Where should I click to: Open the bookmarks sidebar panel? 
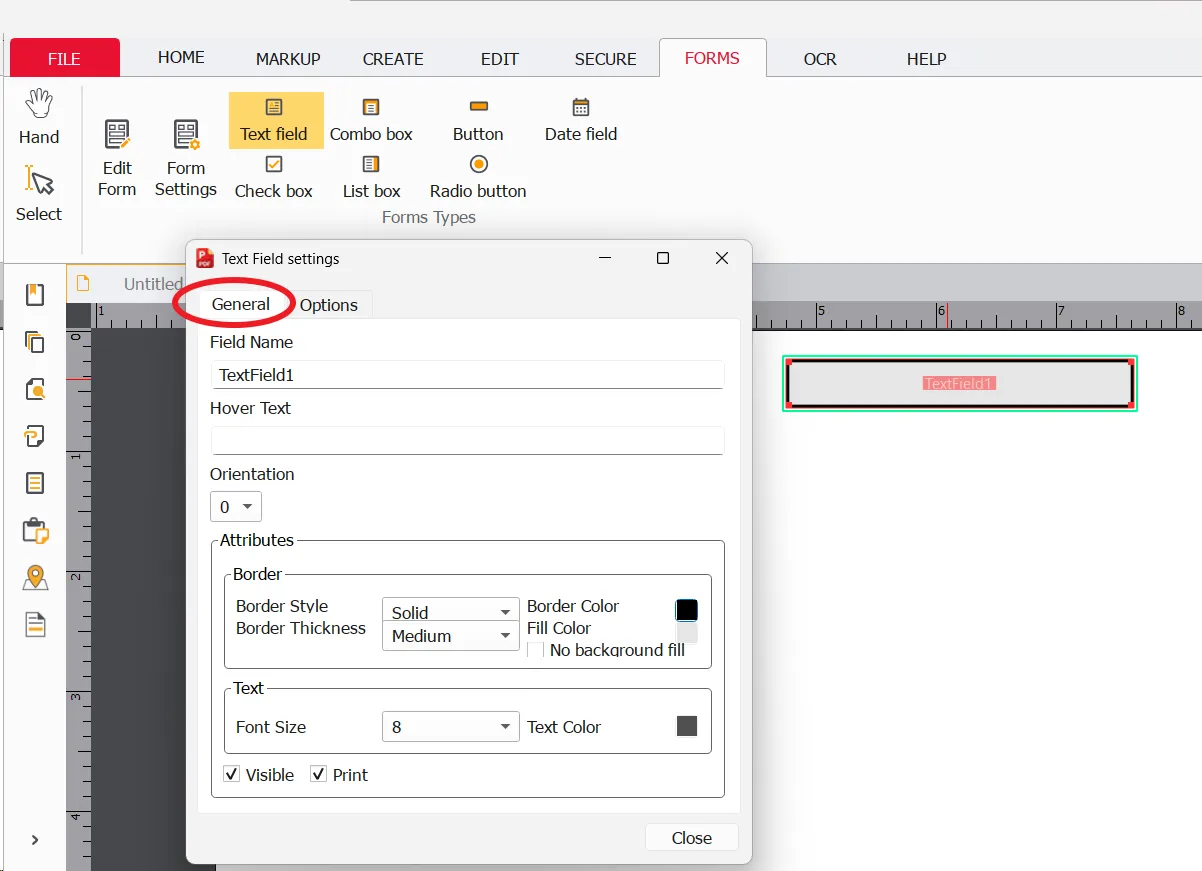tap(35, 294)
